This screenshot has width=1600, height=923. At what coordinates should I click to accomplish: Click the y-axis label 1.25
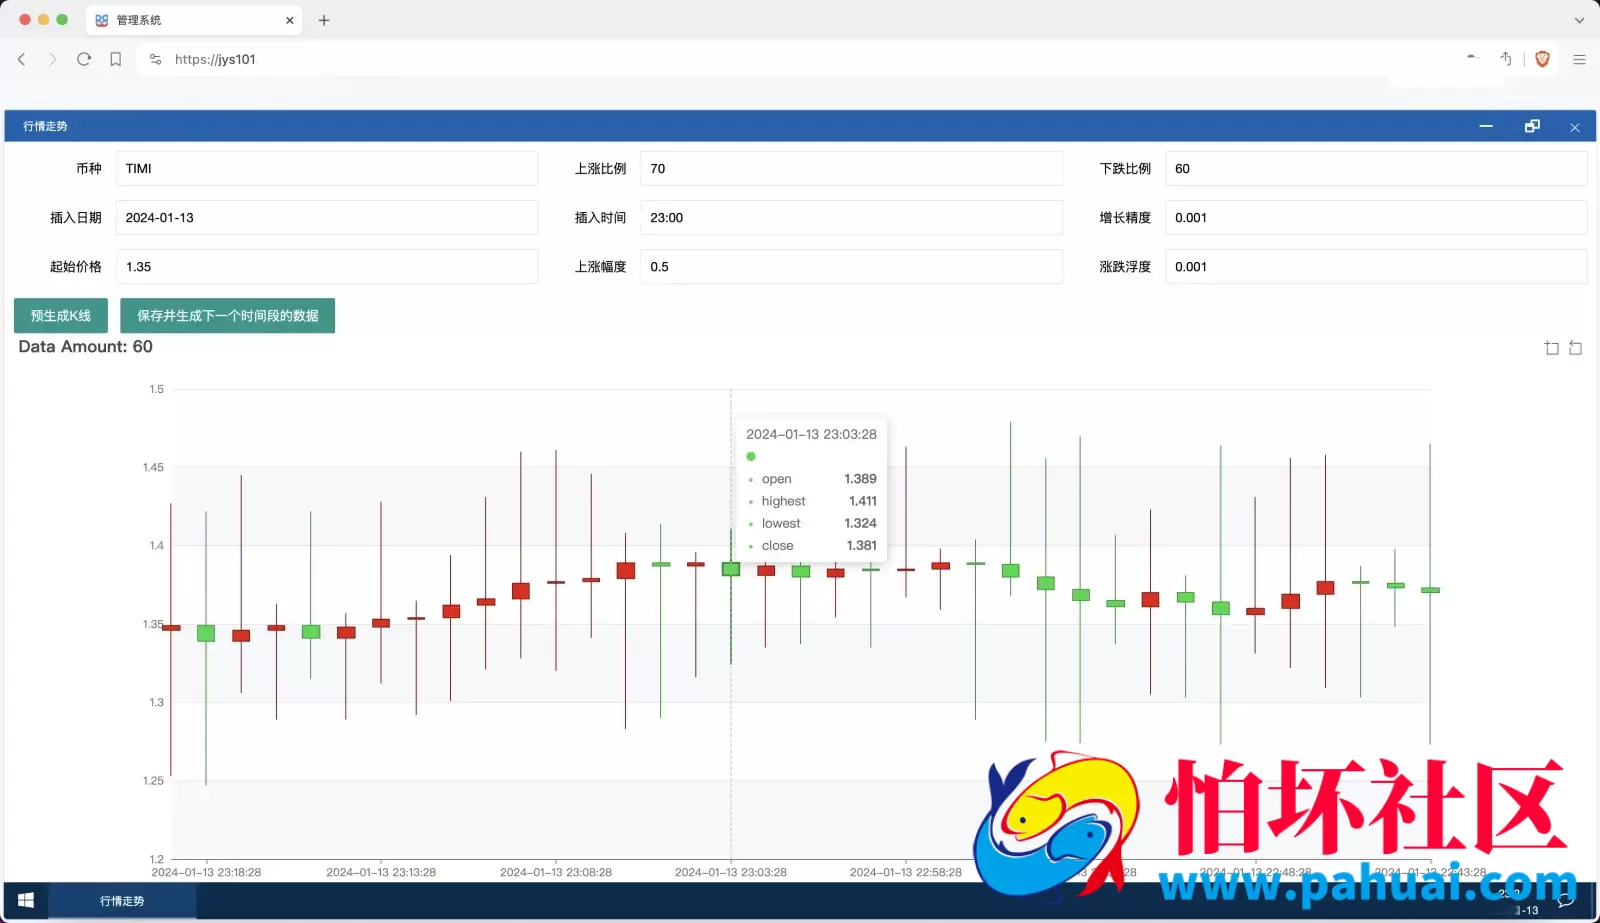[x=153, y=781]
